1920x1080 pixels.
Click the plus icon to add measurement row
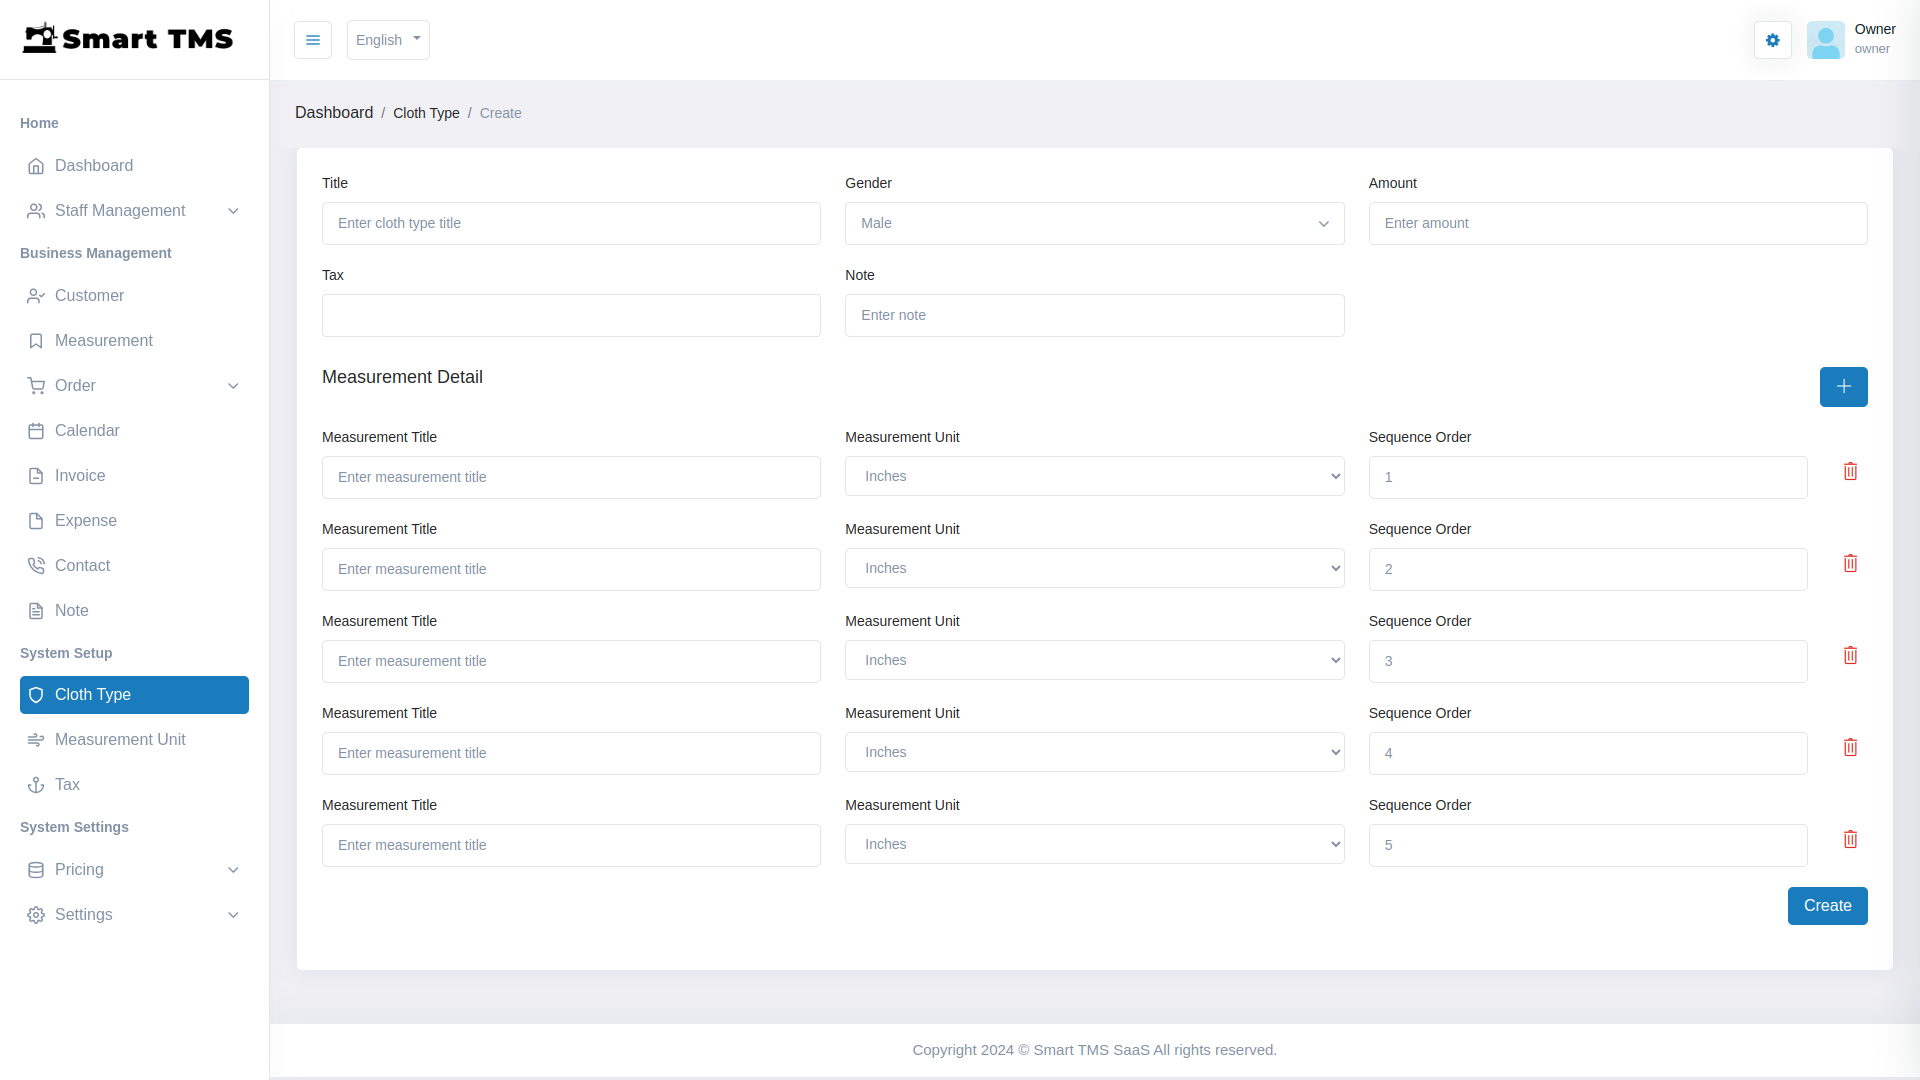1843,387
